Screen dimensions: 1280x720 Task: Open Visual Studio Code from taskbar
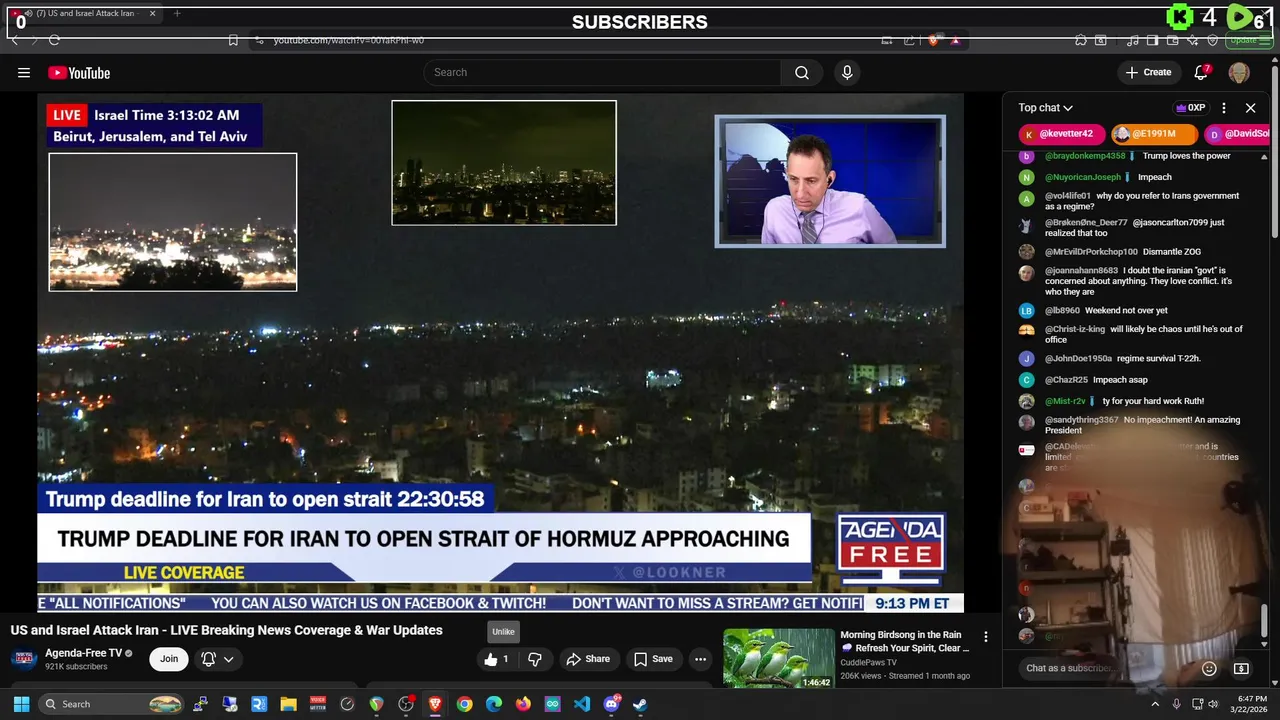(x=582, y=704)
